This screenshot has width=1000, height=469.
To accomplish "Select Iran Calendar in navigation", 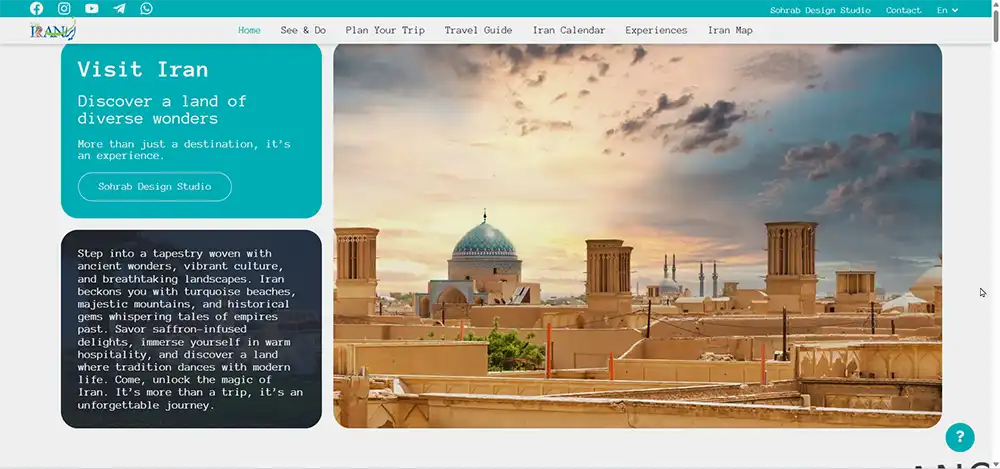I will click(569, 30).
